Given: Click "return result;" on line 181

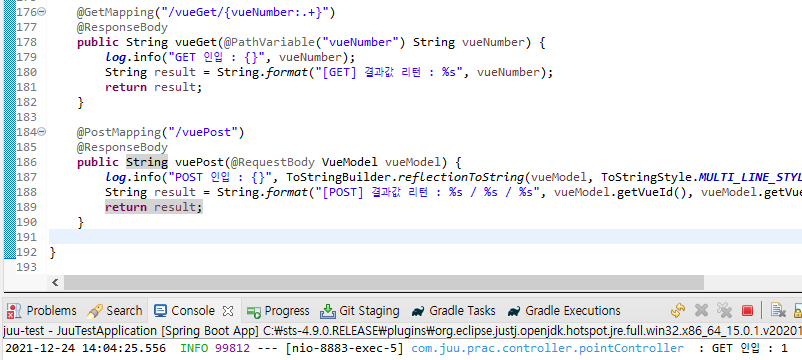Looking at the screenshot, I should pos(154,87).
